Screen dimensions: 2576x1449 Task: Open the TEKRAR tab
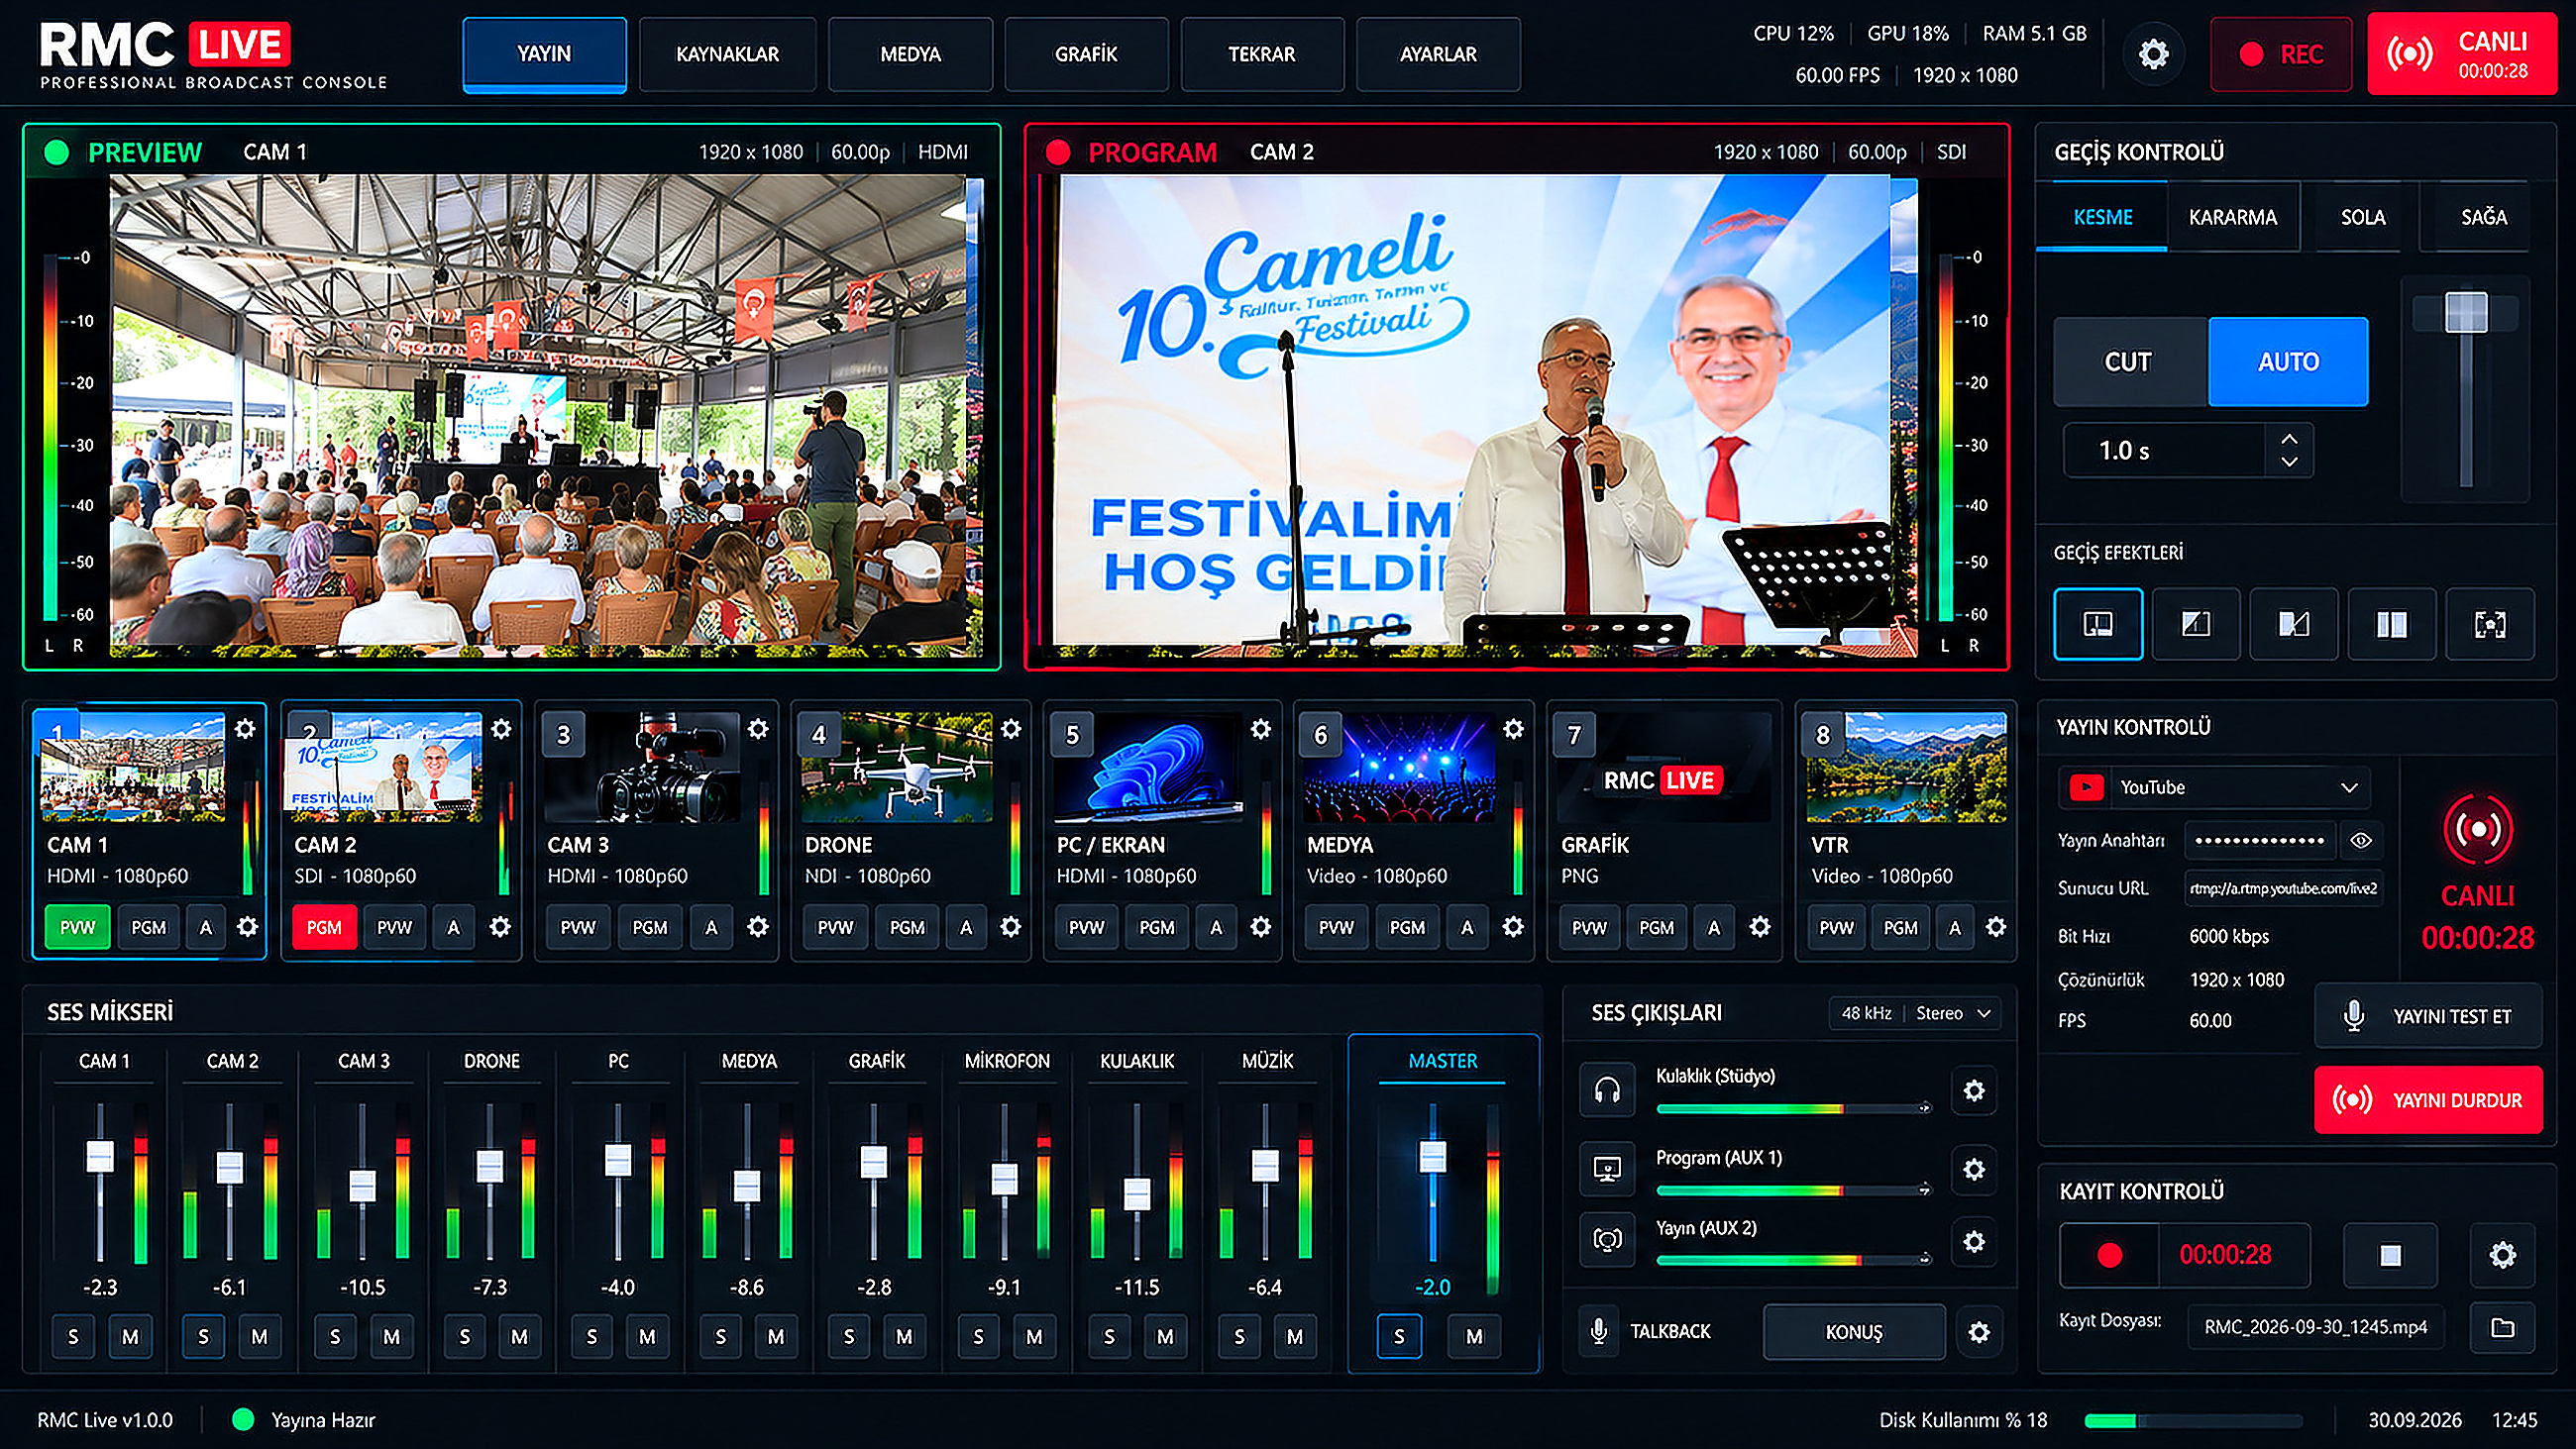(1262, 55)
